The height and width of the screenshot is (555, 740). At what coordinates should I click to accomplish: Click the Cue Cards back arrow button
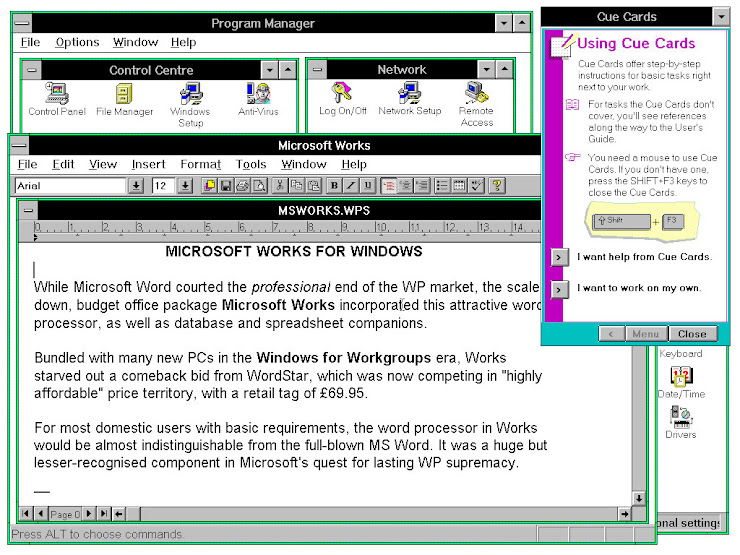point(611,334)
